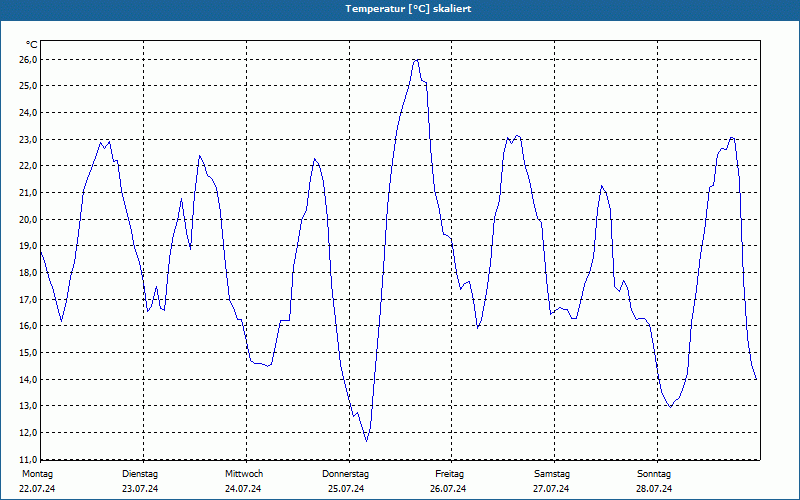The height and width of the screenshot is (500, 800).
Task: Click the '28.07.24' date label
Action: (654, 489)
